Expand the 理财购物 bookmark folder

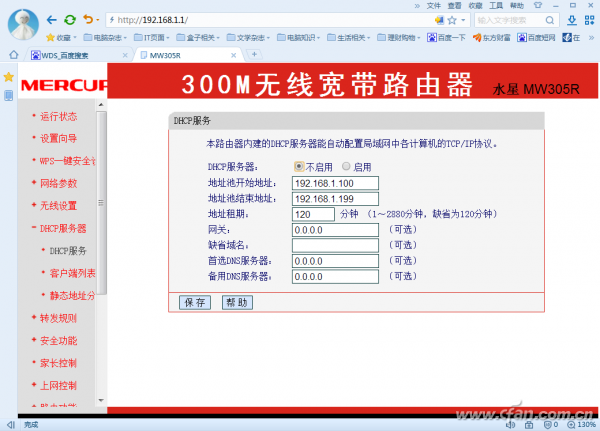pyautogui.click(x=399, y=38)
